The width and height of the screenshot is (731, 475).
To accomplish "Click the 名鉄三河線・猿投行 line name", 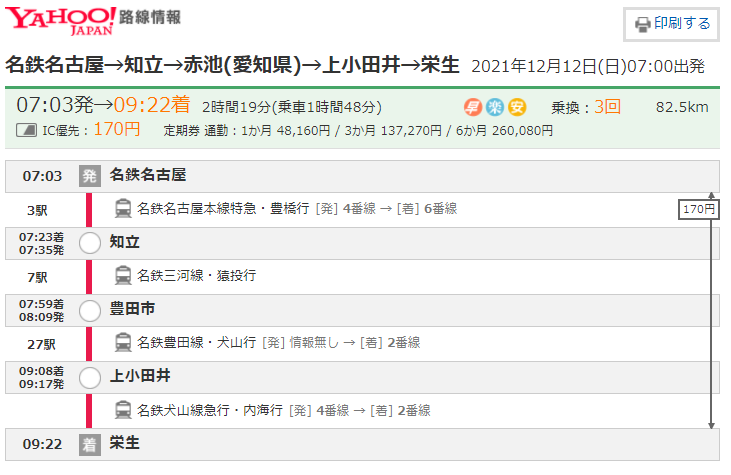I will click(196, 275).
